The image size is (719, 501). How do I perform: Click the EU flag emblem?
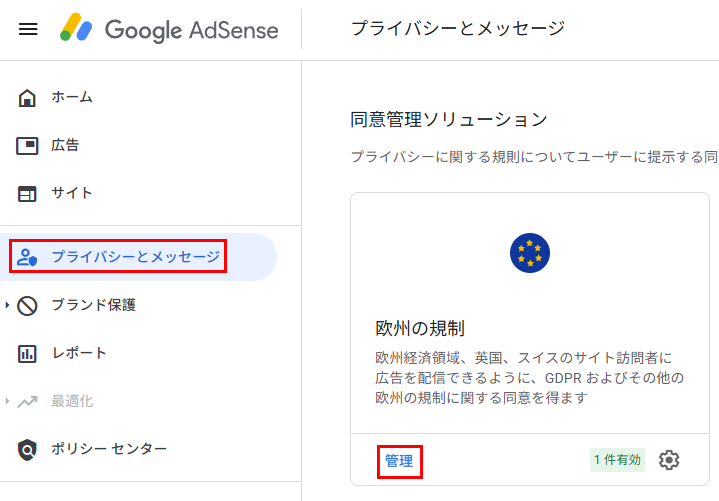[529, 253]
